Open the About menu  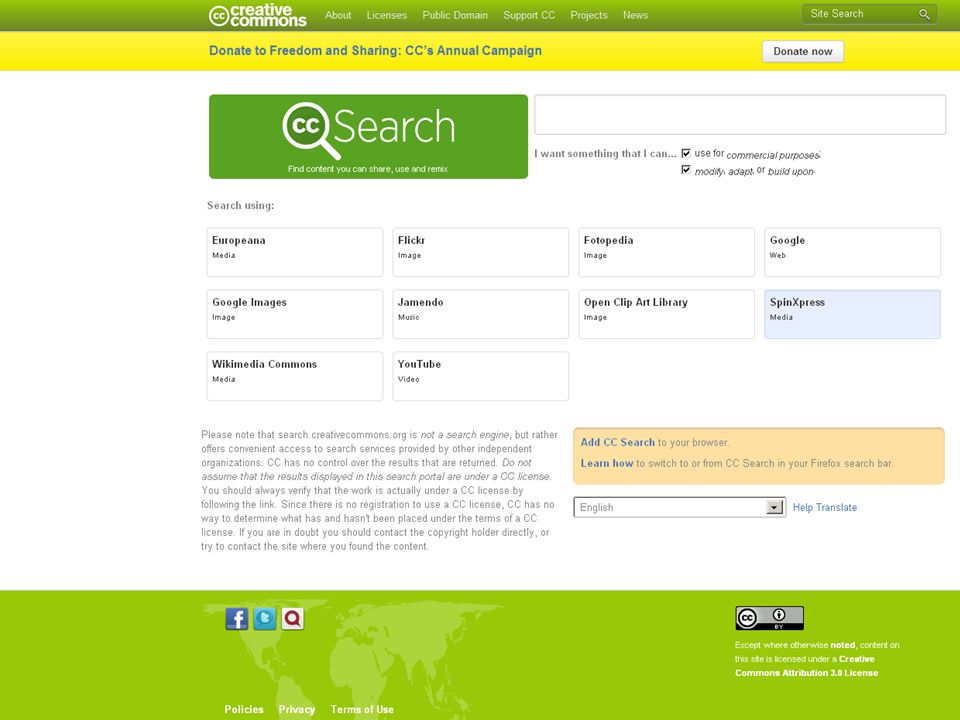[338, 15]
